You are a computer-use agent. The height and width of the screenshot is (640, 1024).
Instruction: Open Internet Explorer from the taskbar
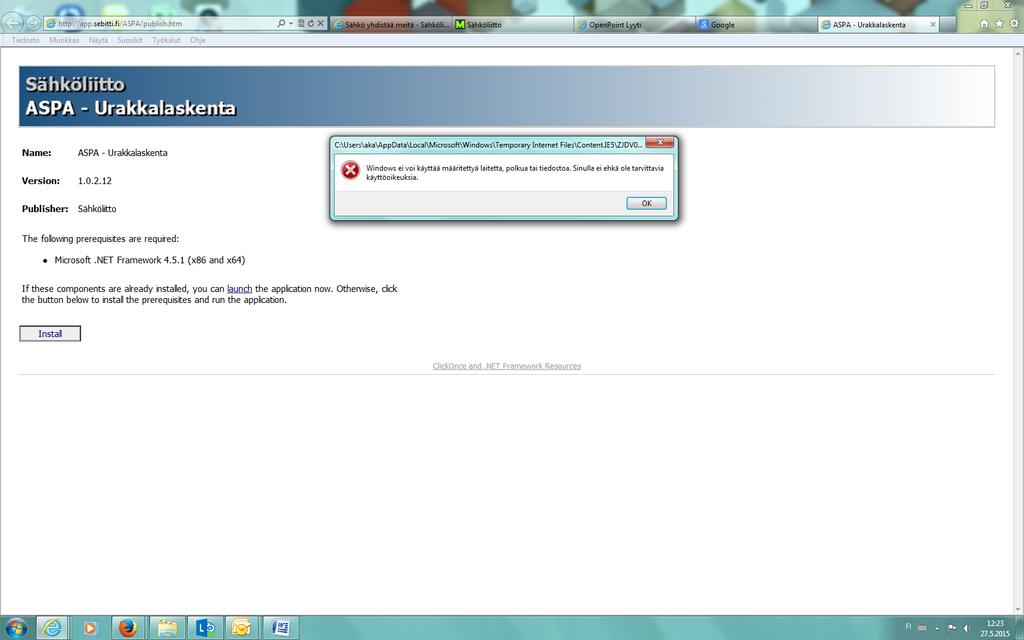(x=52, y=628)
